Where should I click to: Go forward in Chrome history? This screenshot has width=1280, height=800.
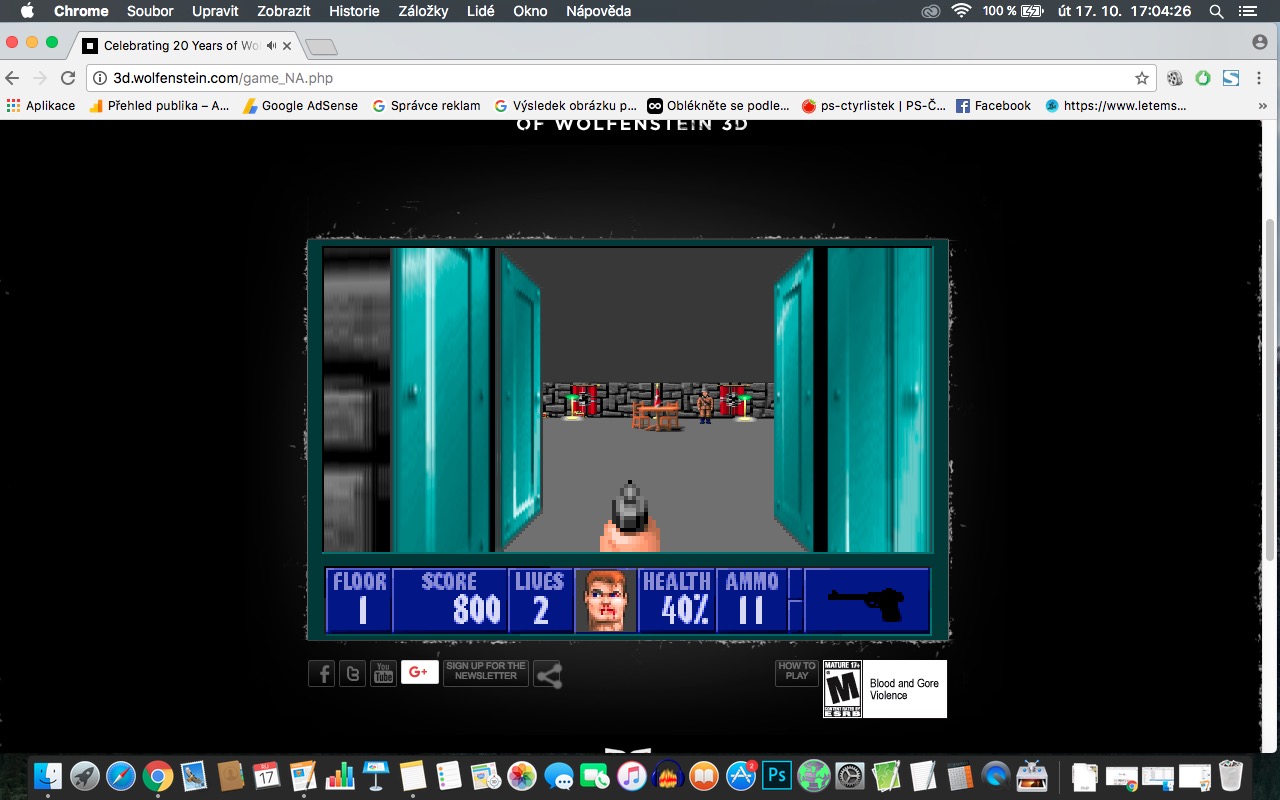[40, 78]
